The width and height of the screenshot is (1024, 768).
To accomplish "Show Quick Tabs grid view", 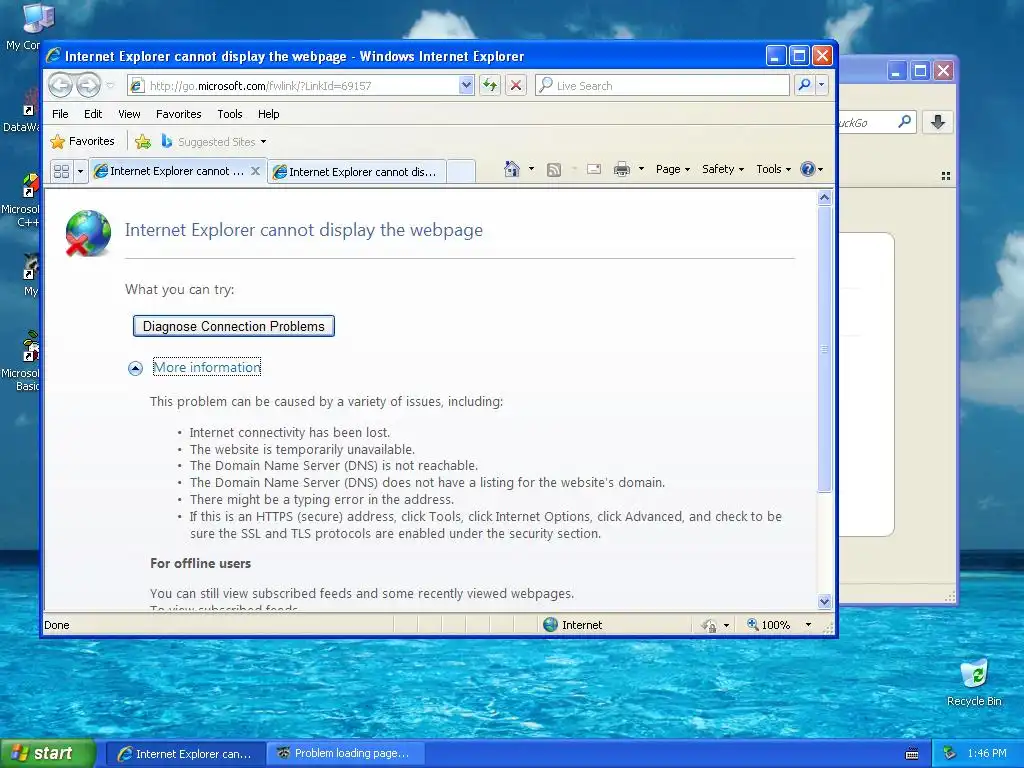I will click(61, 171).
